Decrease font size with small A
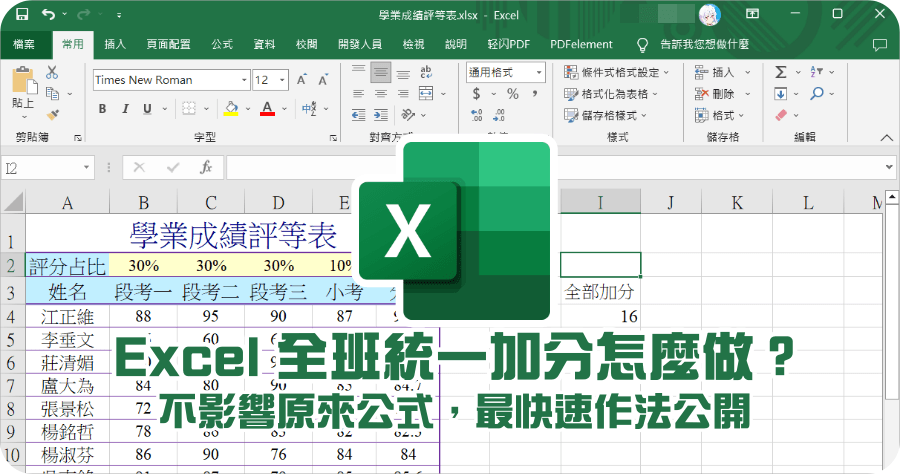This screenshot has height=474, width=900. pos(323,80)
